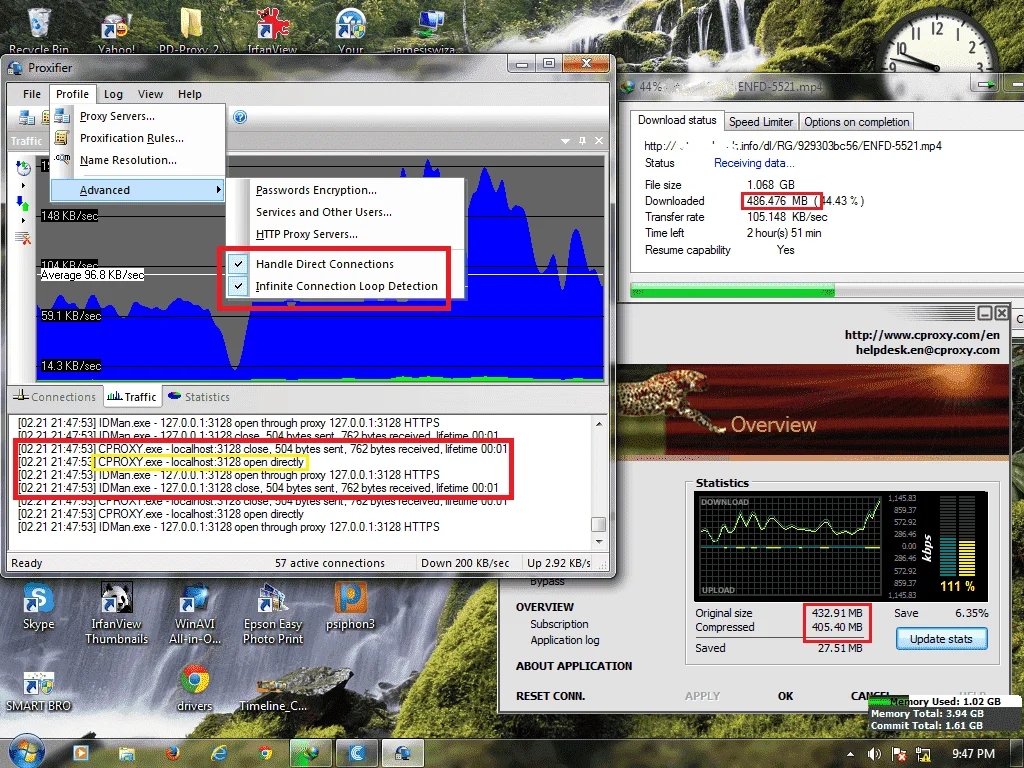
Task: Open the File menu in Proxifier
Action: pos(31,94)
